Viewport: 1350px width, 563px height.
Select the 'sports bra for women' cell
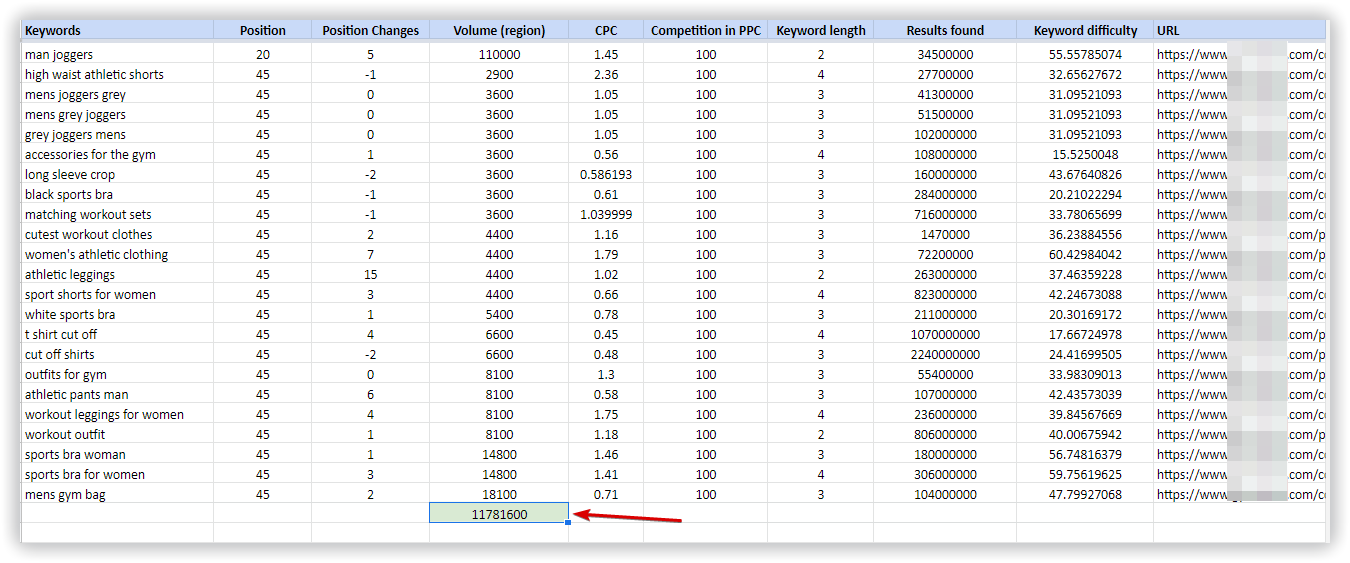click(x=117, y=474)
